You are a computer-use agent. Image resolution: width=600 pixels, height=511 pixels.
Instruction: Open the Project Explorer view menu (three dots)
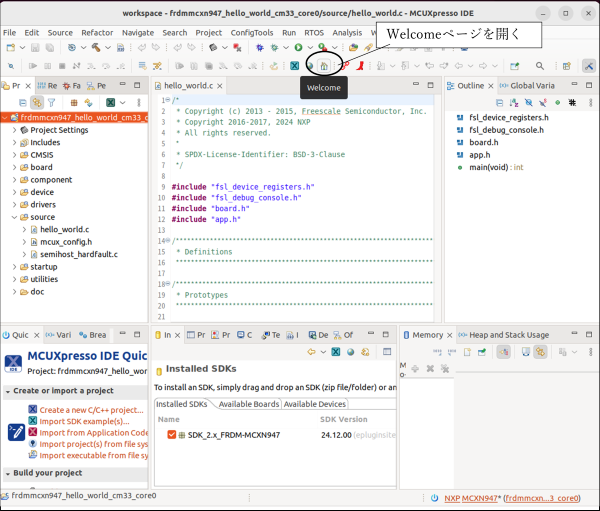140,102
